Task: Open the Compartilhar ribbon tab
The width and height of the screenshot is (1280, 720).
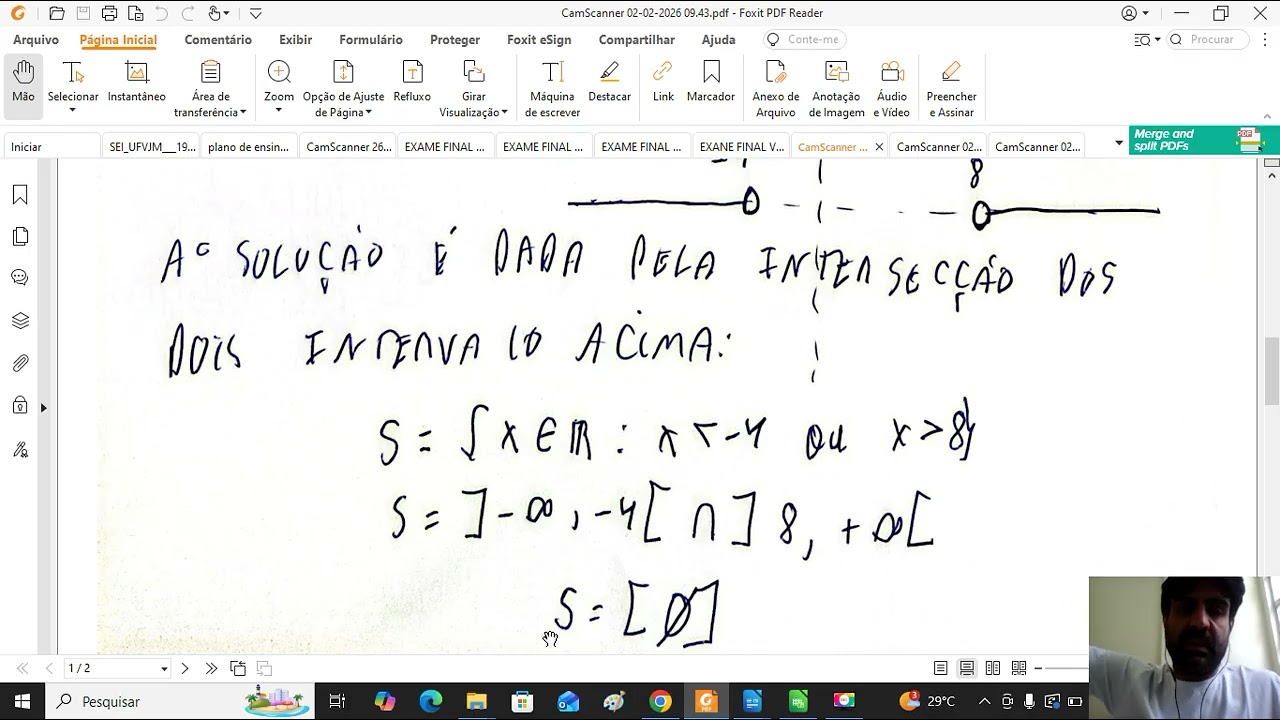Action: tap(637, 40)
